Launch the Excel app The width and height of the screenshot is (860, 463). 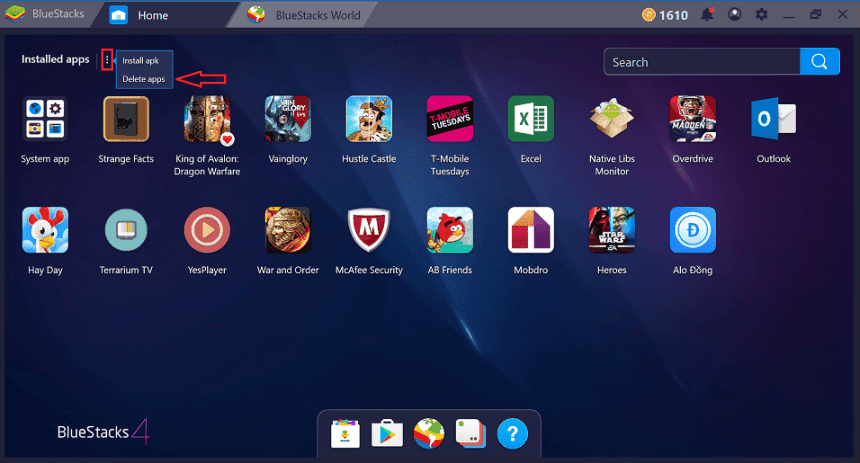(531, 120)
